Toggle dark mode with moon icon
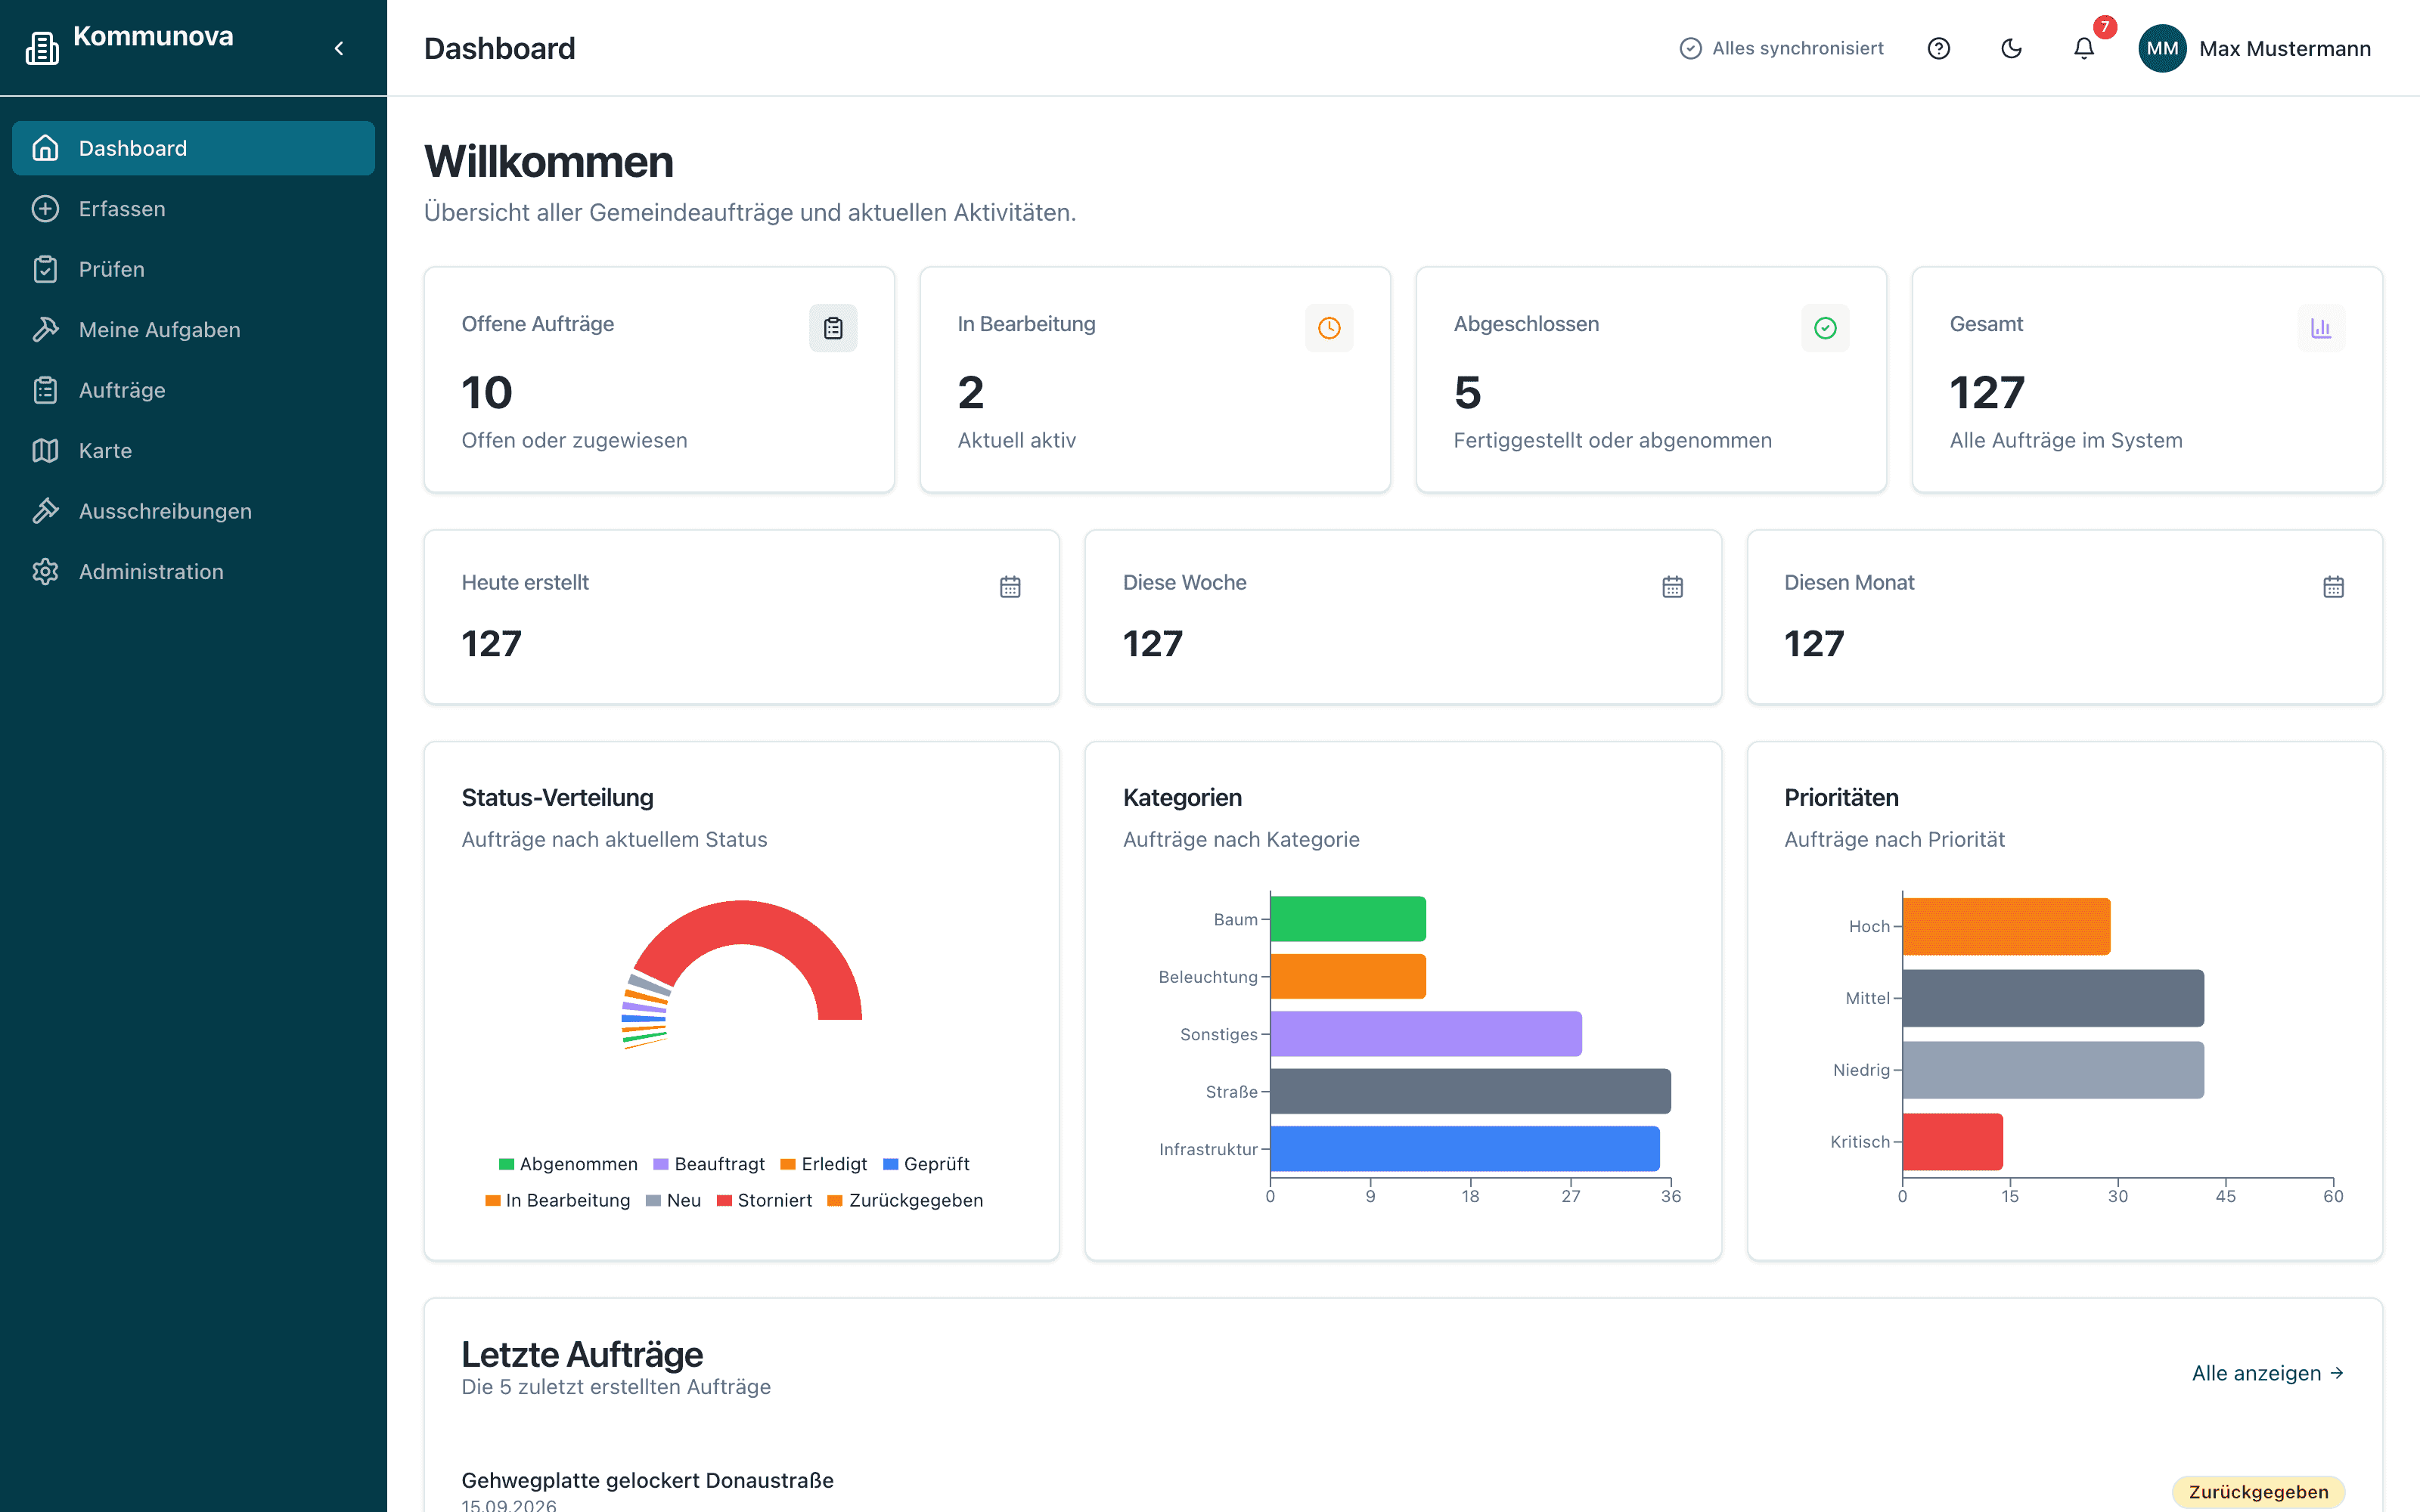 click(x=2011, y=48)
